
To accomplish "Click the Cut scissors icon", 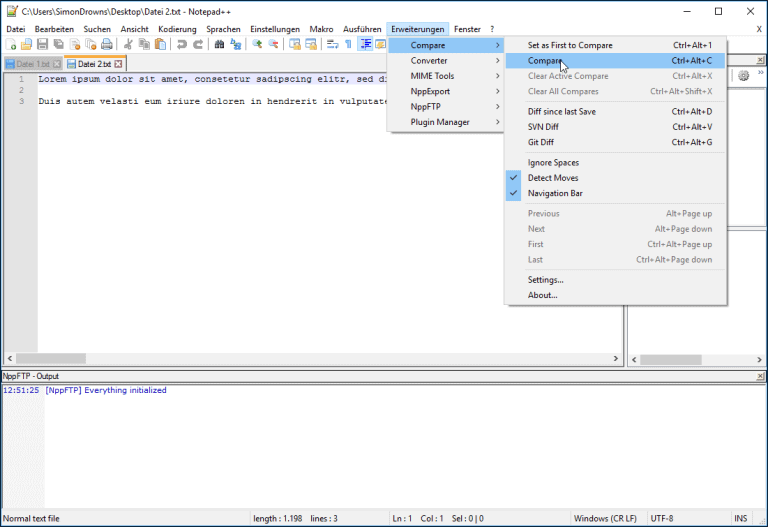I will [129, 45].
